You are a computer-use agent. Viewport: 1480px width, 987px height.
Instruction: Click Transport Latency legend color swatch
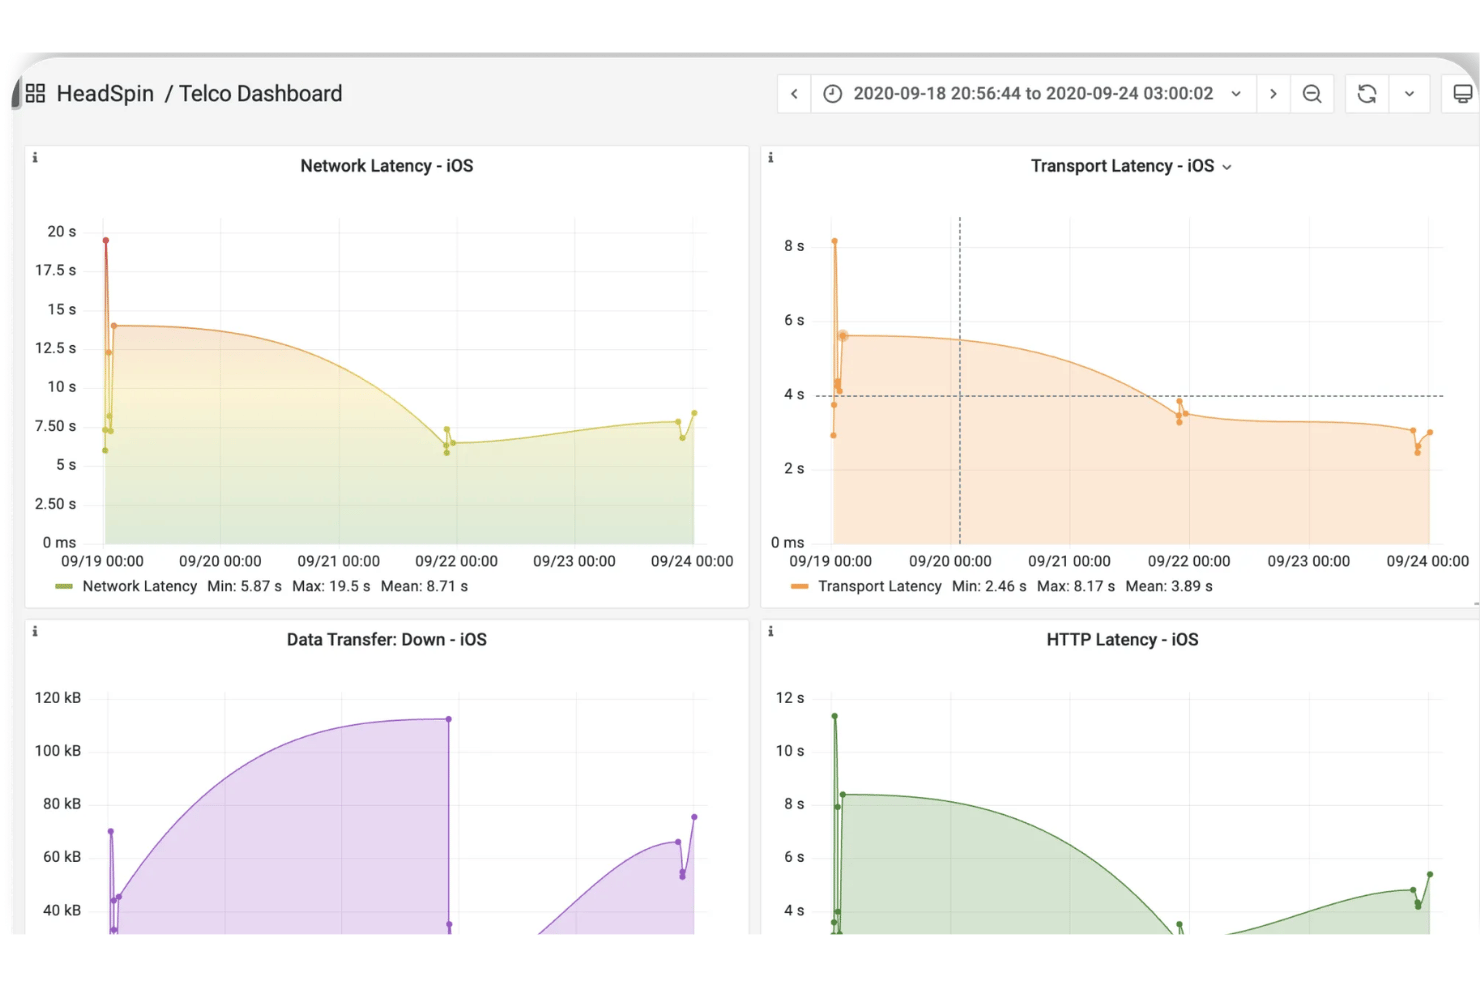tap(799, 587)
